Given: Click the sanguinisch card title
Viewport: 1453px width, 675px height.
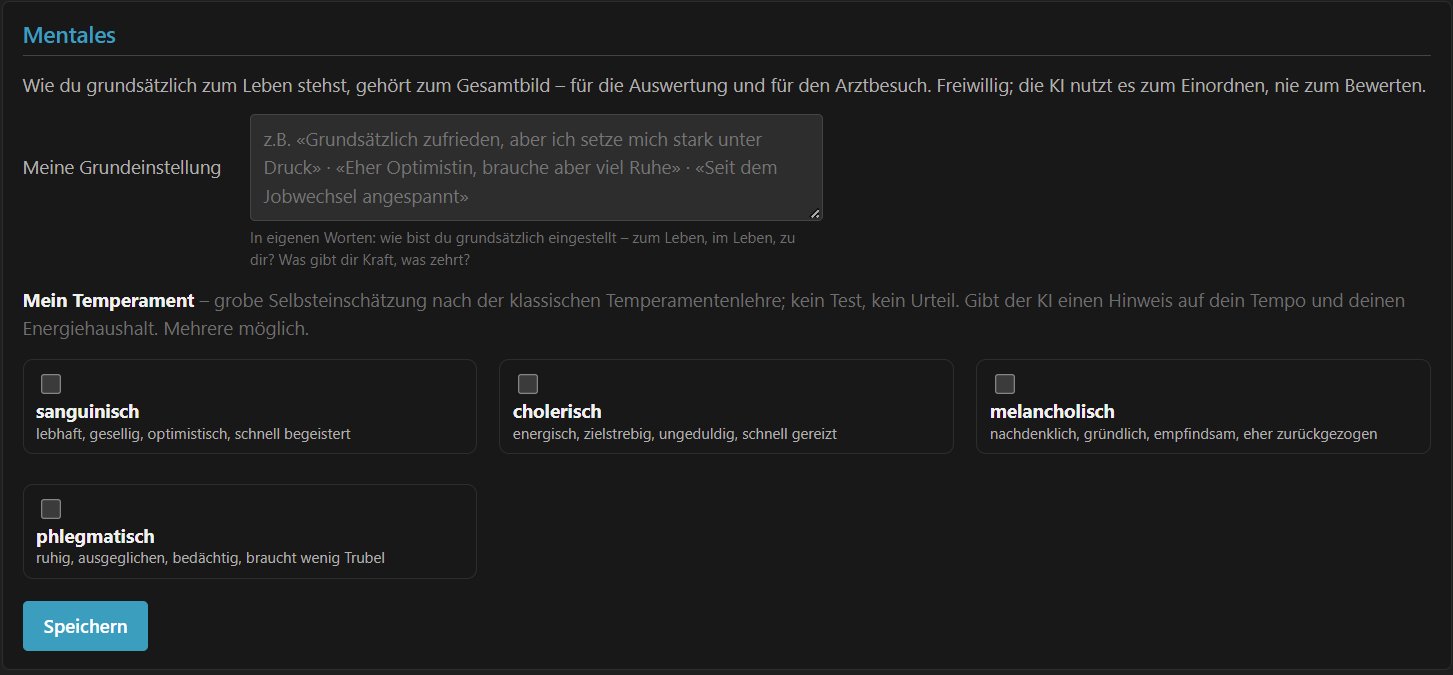Looking at the screenshot, I should [87, 412].
